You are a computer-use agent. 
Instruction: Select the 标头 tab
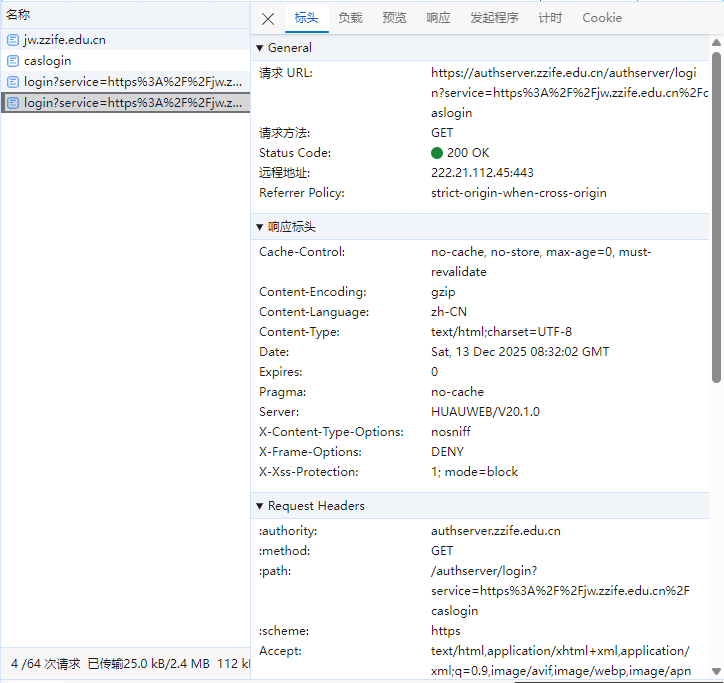tap(306, 18)
